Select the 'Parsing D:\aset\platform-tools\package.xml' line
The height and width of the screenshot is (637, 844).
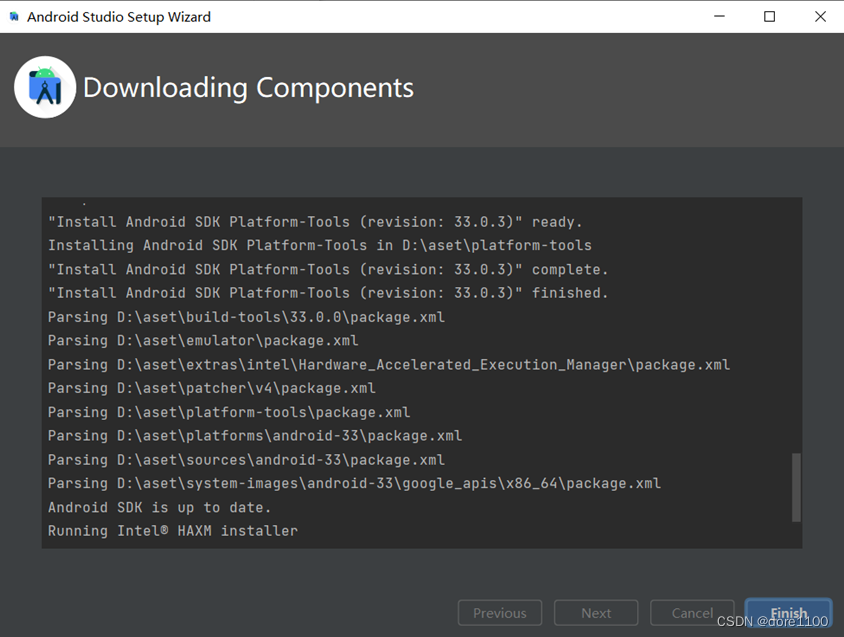[229, 412]
